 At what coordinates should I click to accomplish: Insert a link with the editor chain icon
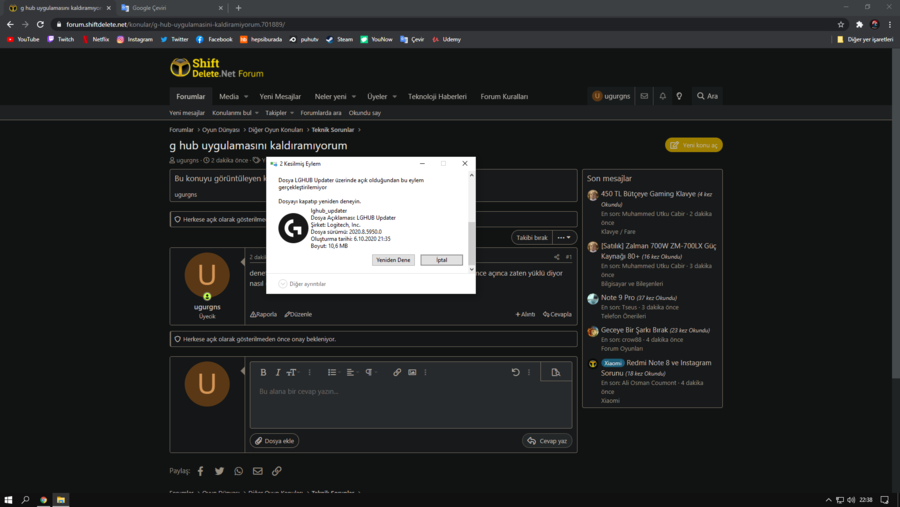click(397, 372)
